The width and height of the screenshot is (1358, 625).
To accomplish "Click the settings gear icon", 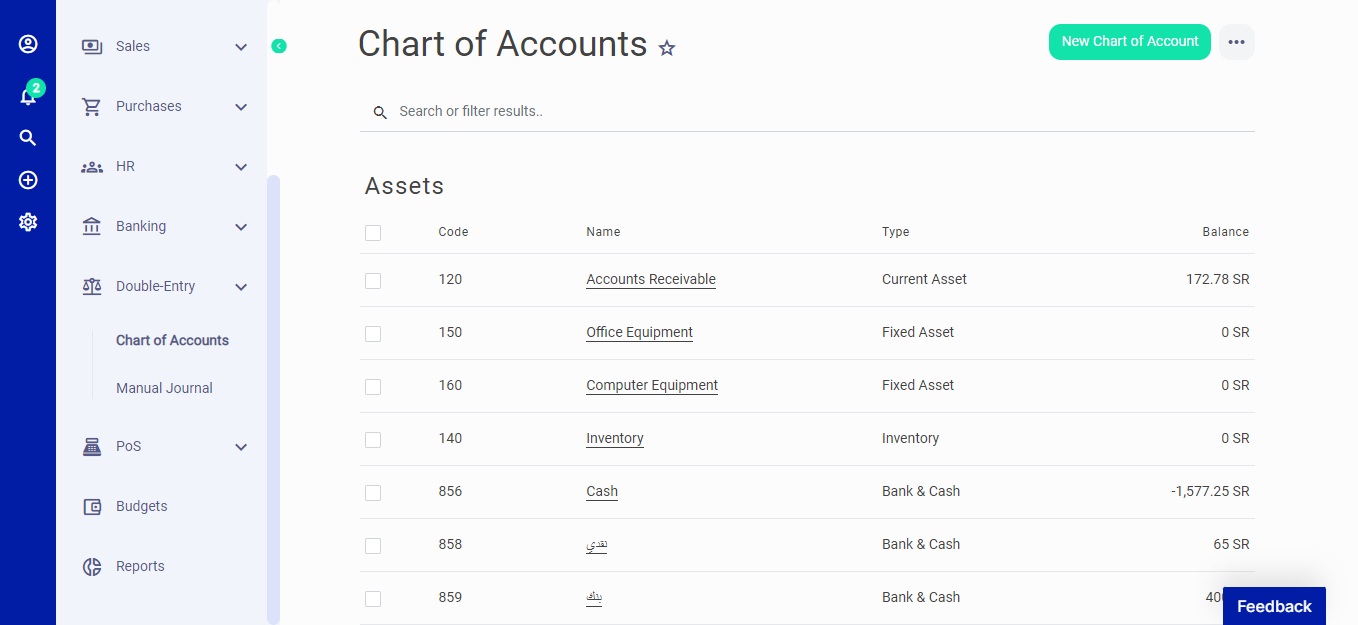I will click(27, 221).
